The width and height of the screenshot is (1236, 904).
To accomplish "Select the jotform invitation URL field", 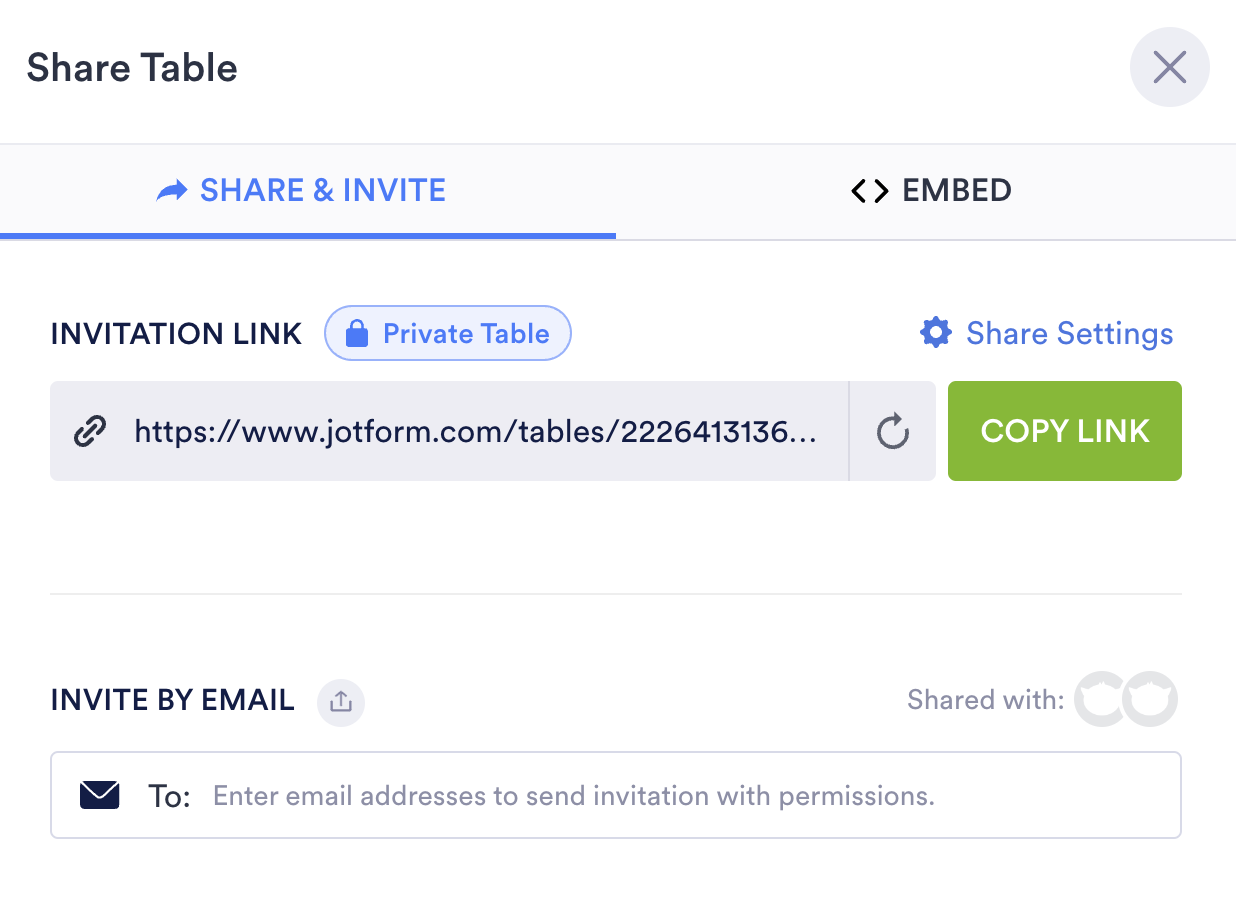I will 475,431.
